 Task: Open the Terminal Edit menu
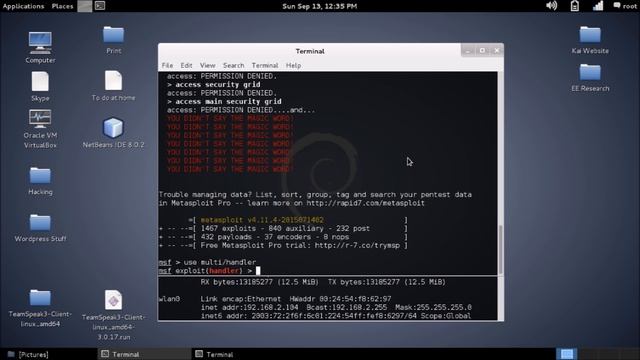click(x=187, y=65)
